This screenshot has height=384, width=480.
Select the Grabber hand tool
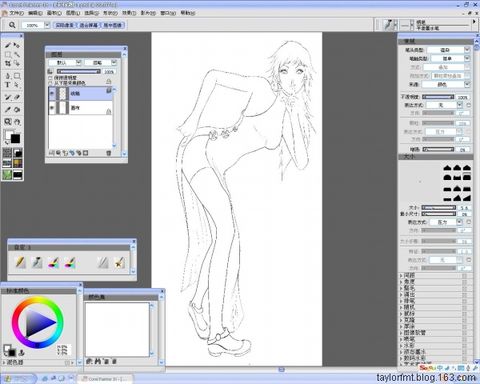[x=17, y=122]
